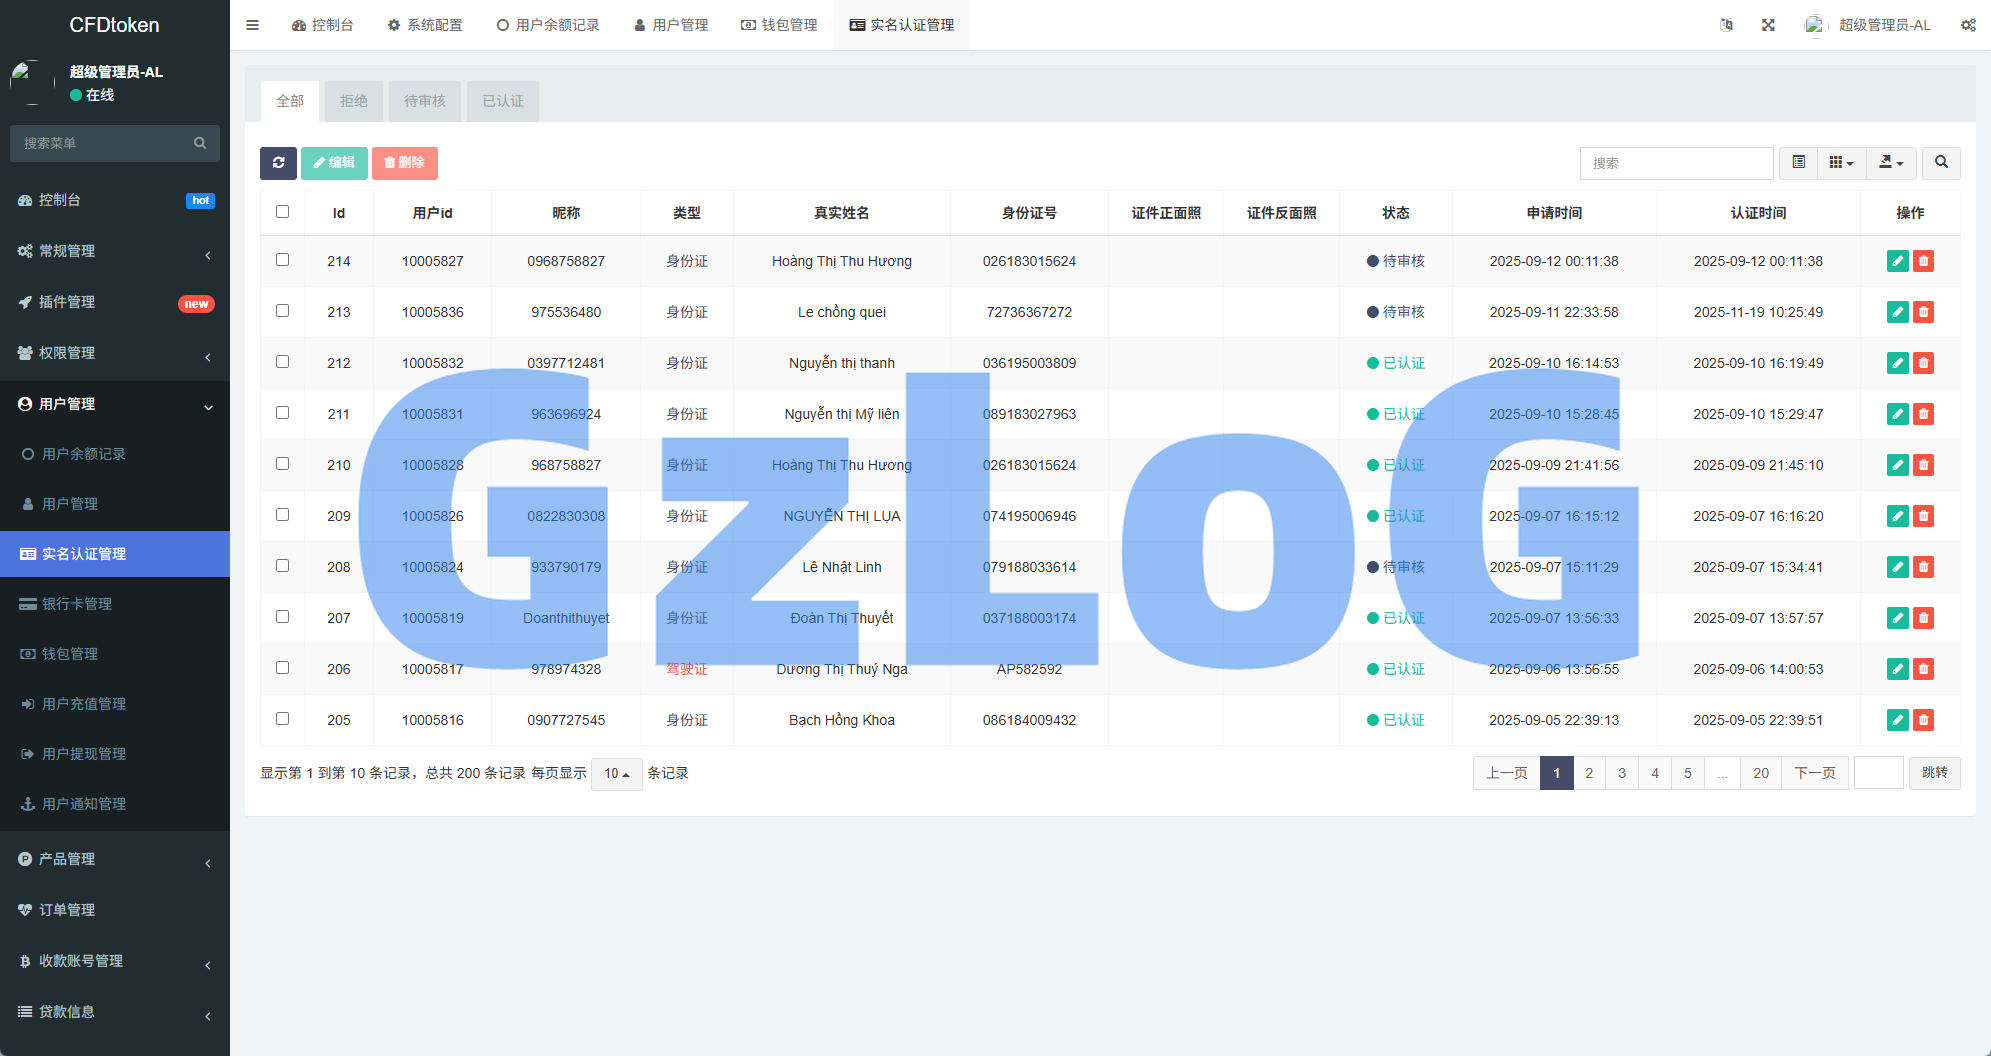Click the red delete icon for row 210
Image resolution: width=1991 pixels, height=1056 pixels.
pos(1923,465)
